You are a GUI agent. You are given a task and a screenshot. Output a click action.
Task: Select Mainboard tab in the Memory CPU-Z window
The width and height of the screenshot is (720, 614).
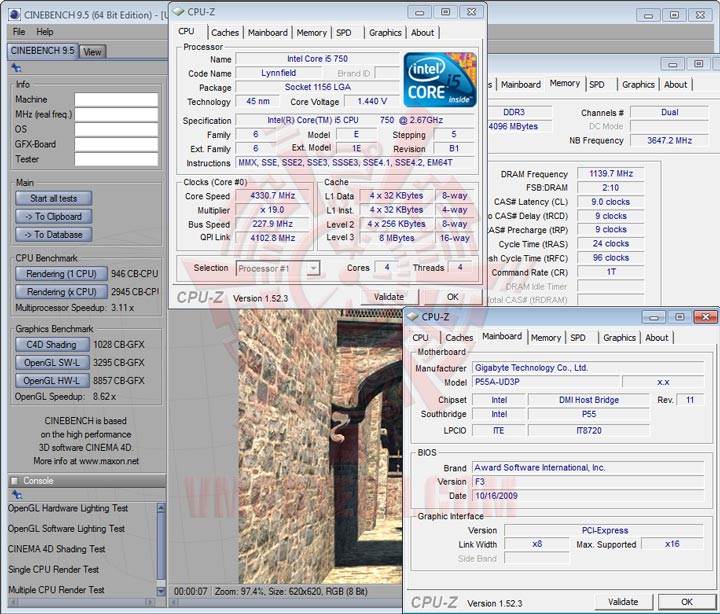[521, 84]
